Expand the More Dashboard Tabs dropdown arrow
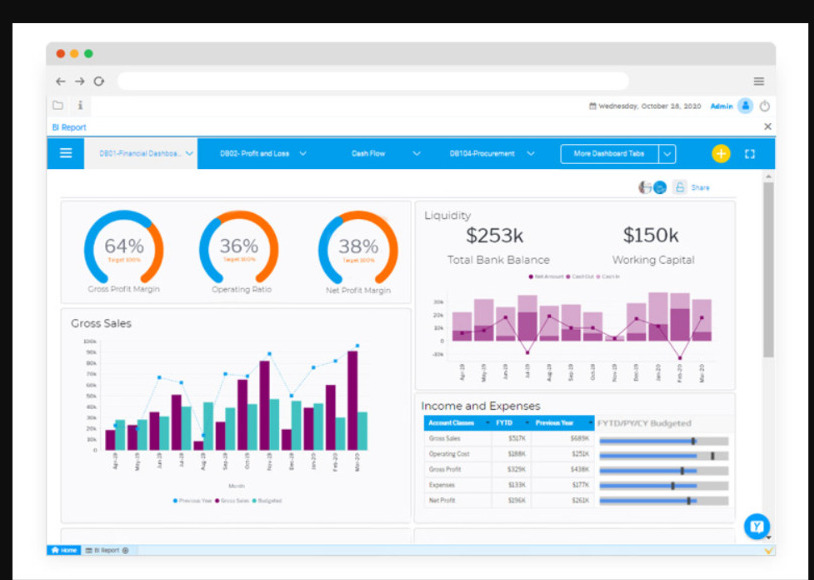 coord(667,154)
